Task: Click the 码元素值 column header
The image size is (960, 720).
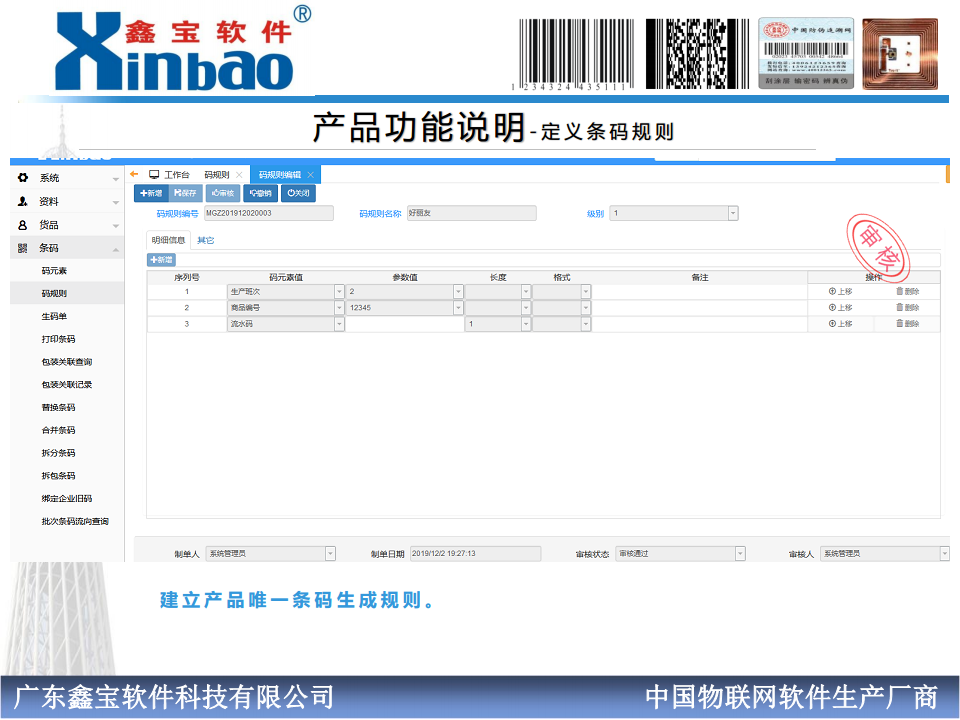Action: coord(285,277)
